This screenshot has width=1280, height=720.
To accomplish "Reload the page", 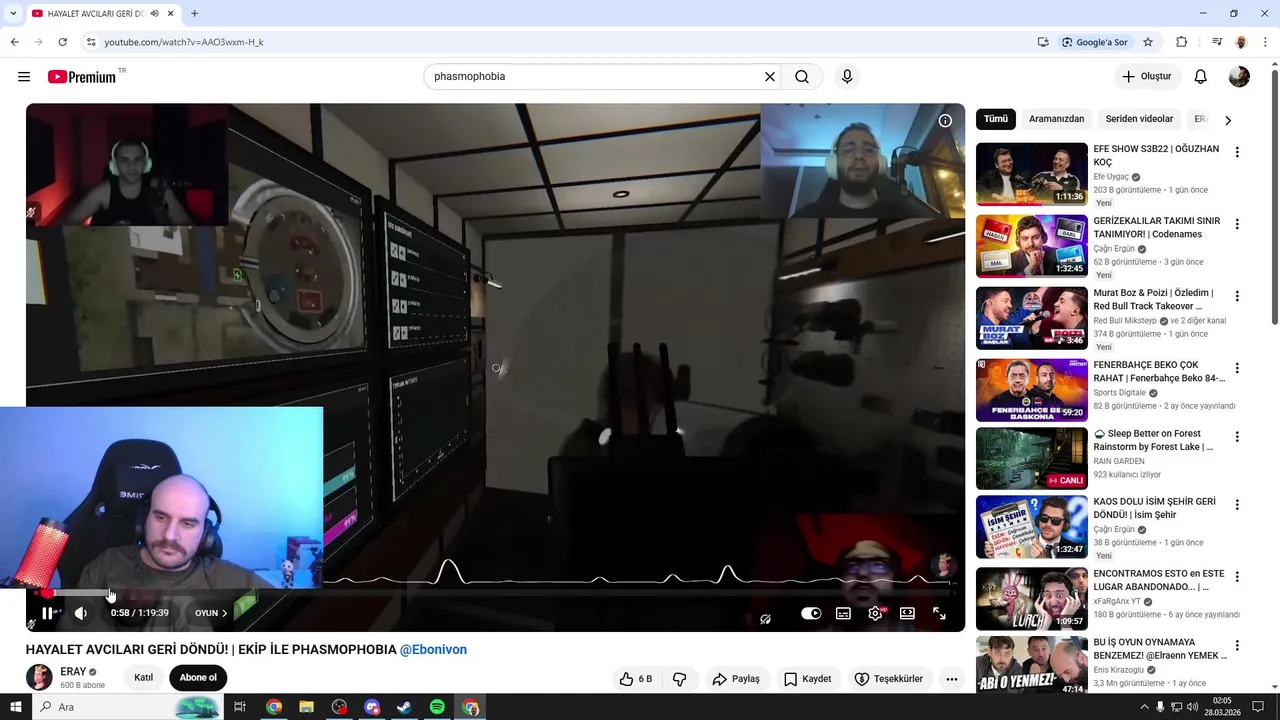I will [x=63, y=42].
